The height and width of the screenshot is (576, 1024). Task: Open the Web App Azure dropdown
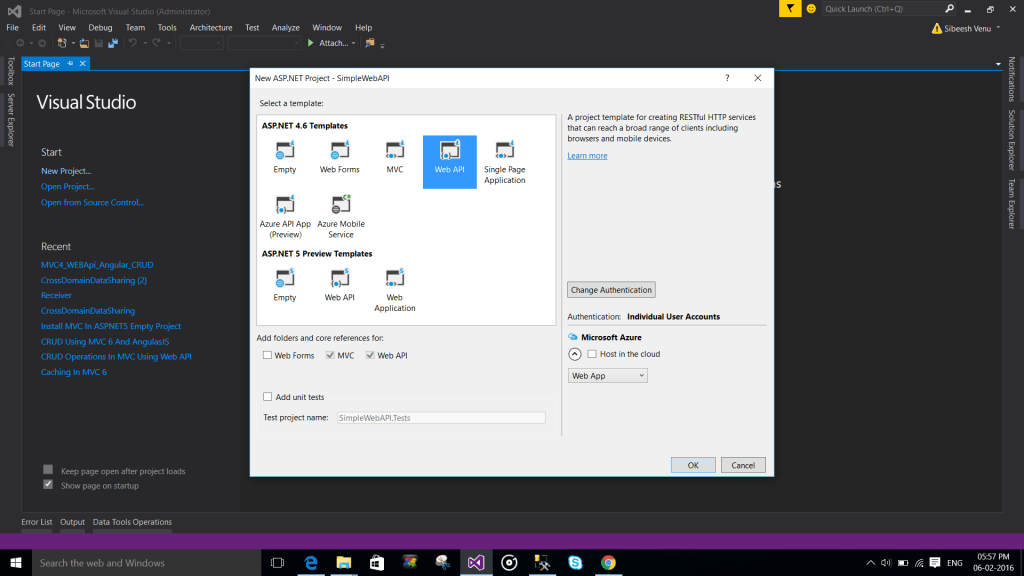coord(608,376)
